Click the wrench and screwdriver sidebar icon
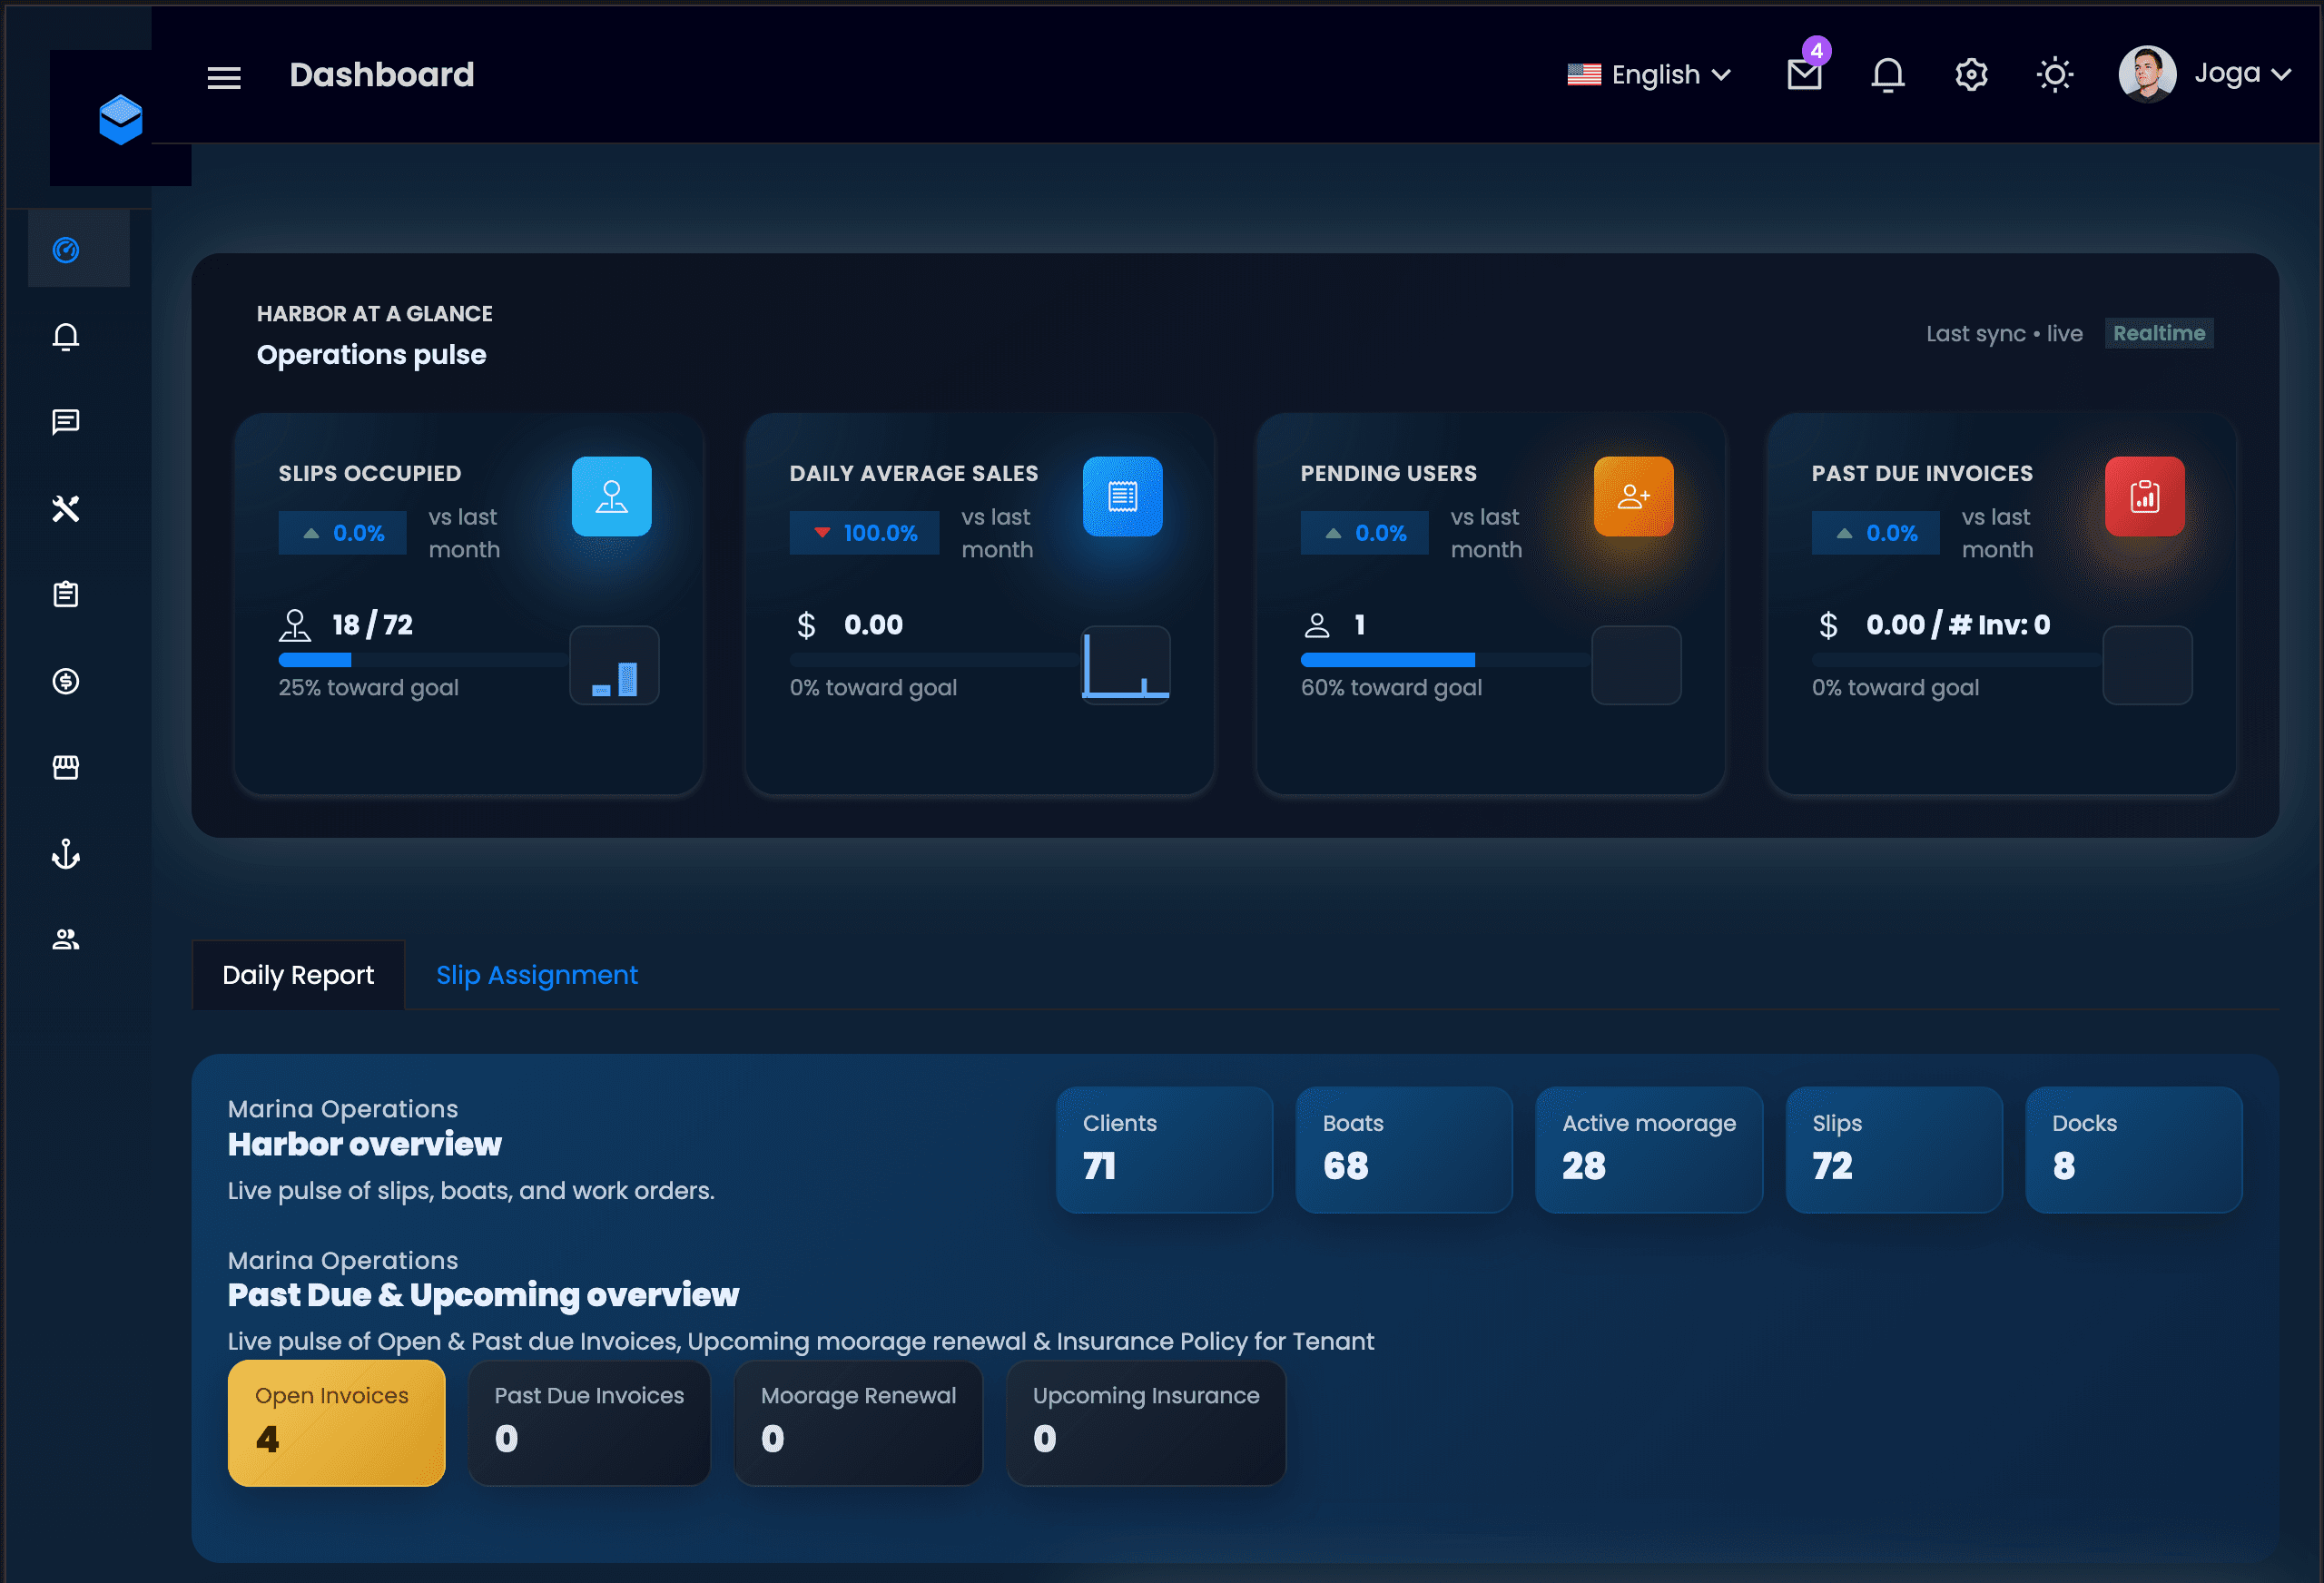Image resolution: width=2324 pixels, height=1583 pixels. coord(66,509)
